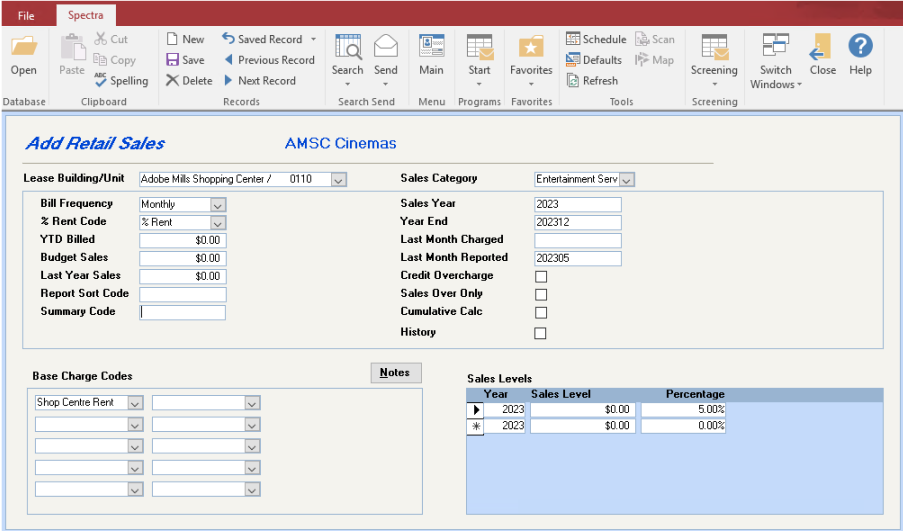
Task: Open the database folder icon
Action: click(x=24, y=46)
